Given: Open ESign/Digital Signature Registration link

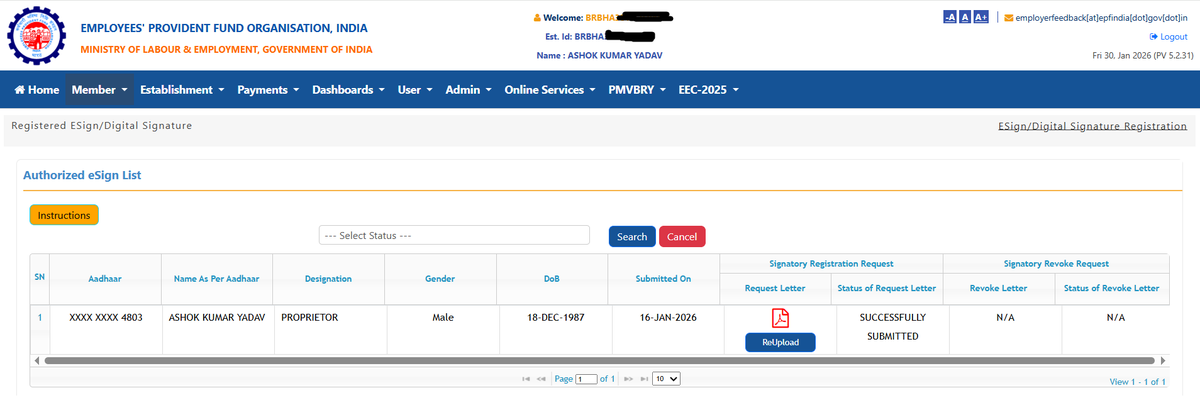Looking at the screenshot, I should click(x=1092, y=127).
